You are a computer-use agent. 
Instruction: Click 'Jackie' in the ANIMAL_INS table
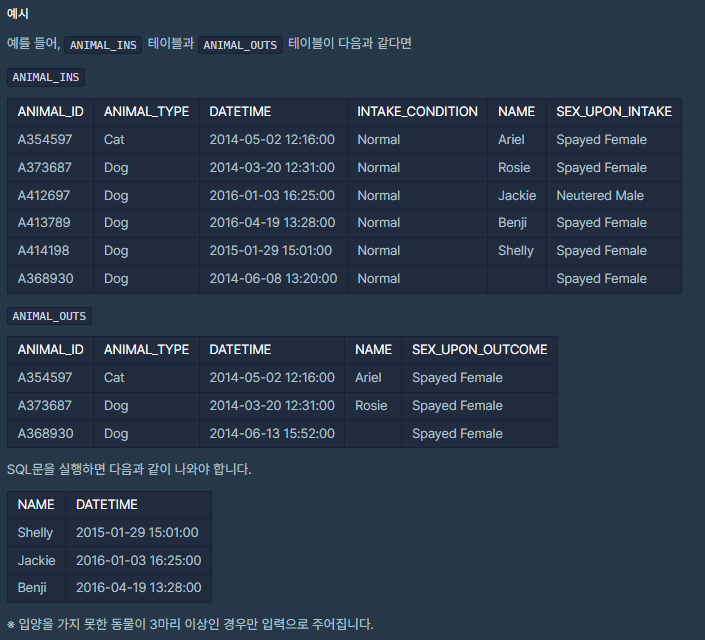tap(517, 195)
